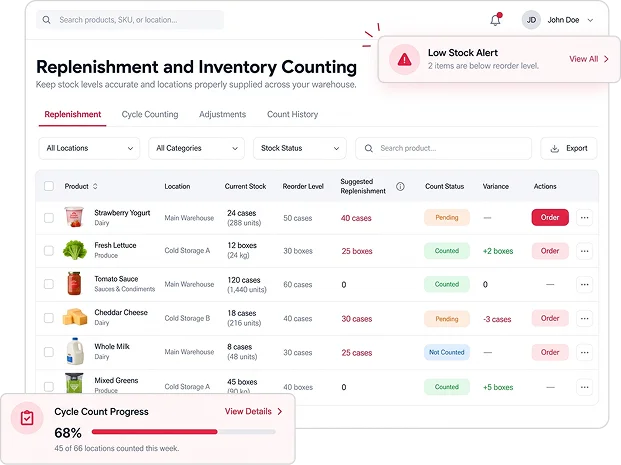The width and height of the screenshot is (621, 465).
Task: Open the more options menu for Tomato Sauce
Action: [584, 284]
